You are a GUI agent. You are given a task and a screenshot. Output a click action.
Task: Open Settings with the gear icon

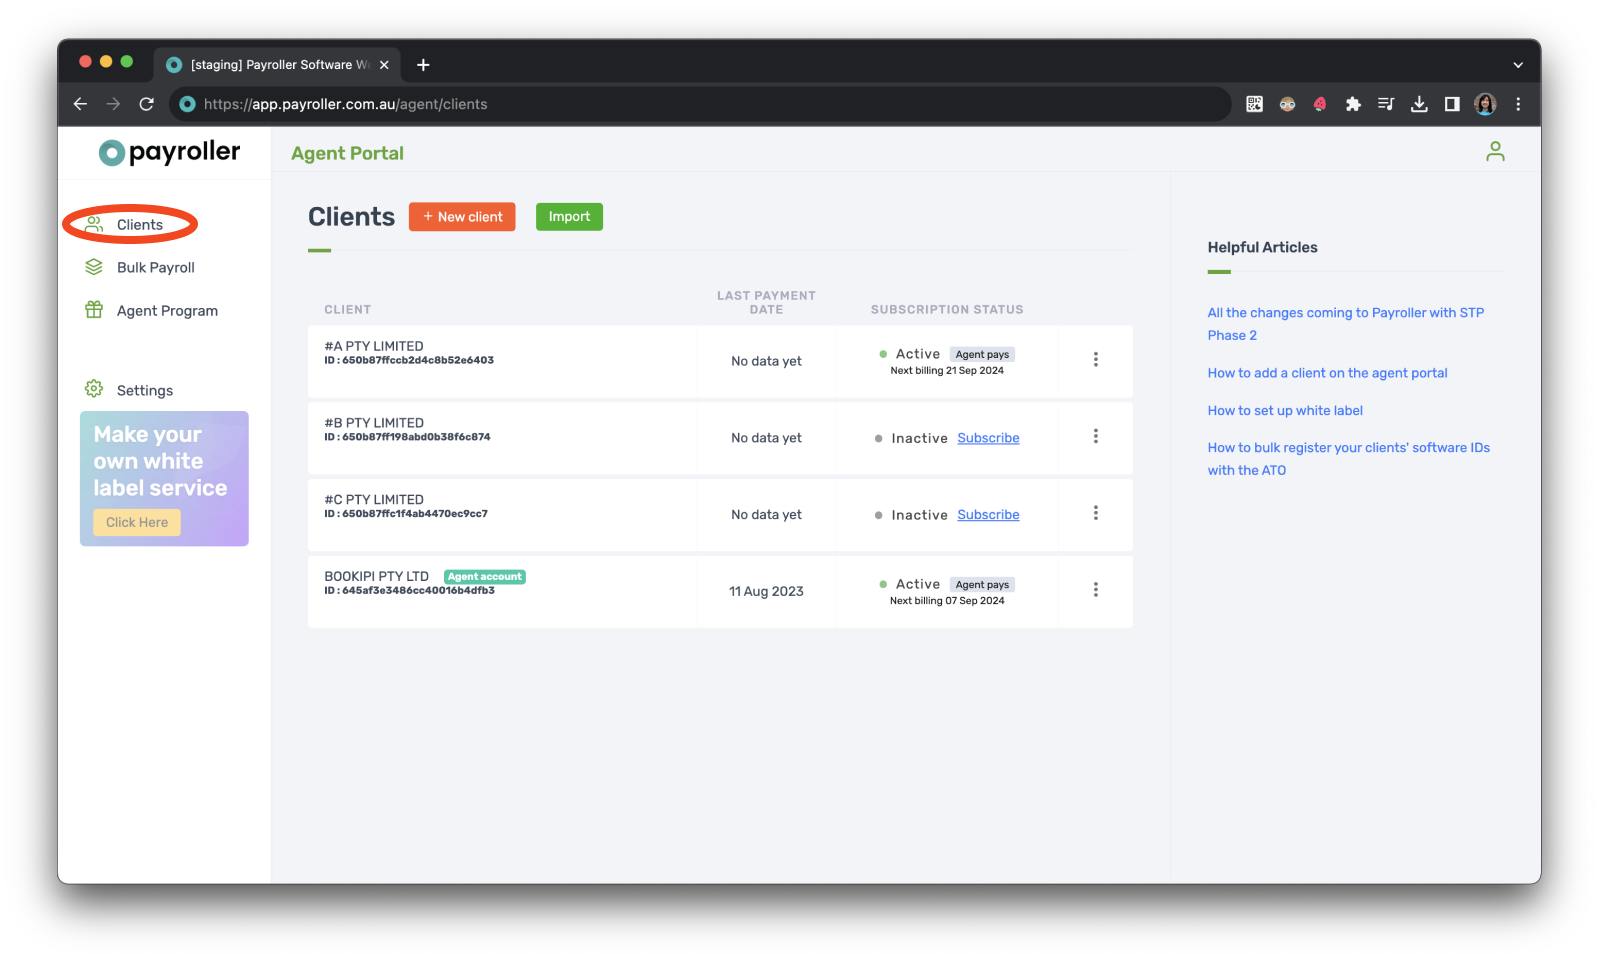click(x=94, y=389)
